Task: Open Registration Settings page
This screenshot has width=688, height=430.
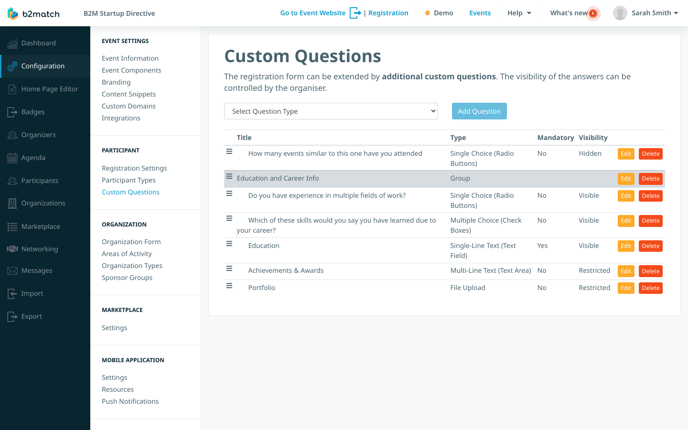Action: pos(134,168)
